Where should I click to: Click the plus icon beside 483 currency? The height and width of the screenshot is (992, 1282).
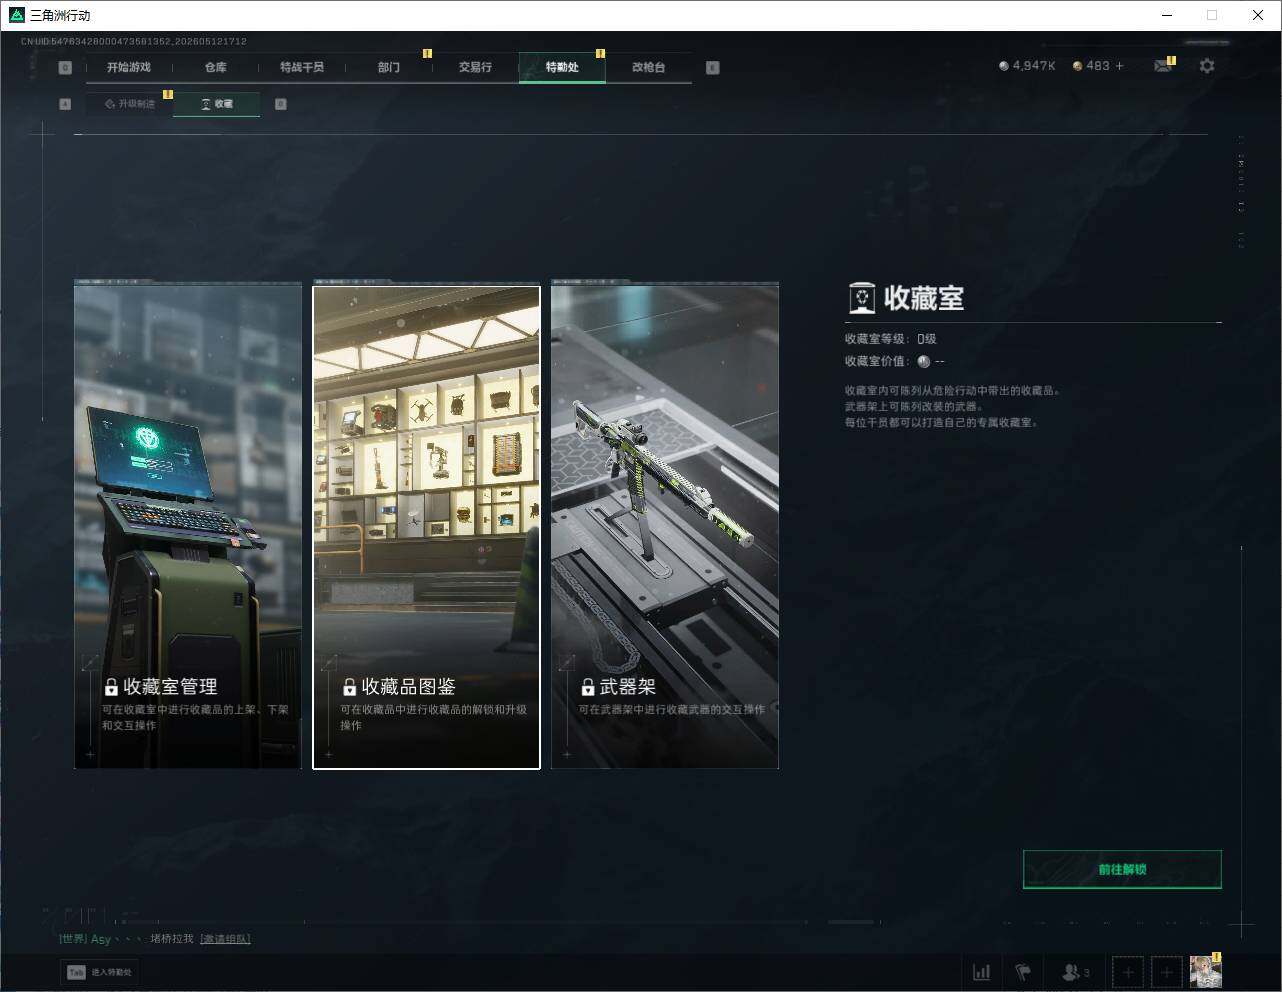point(1119,66)
